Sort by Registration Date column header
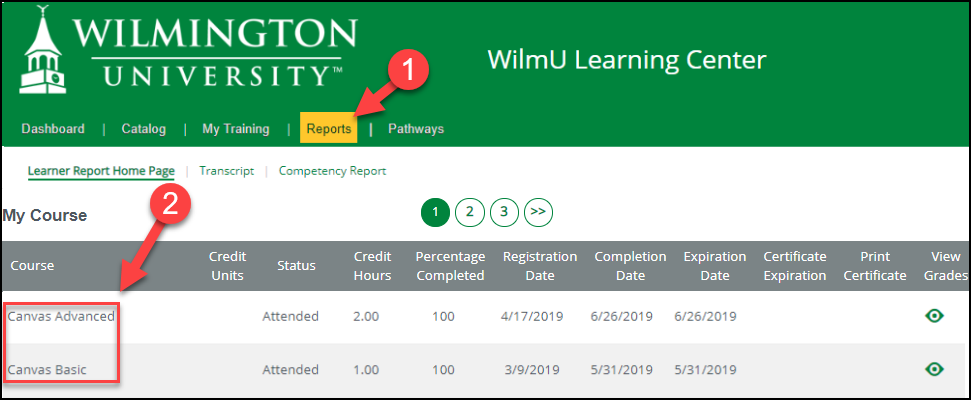Viewport: 971px width, 400px height. [x=540, y=266]
